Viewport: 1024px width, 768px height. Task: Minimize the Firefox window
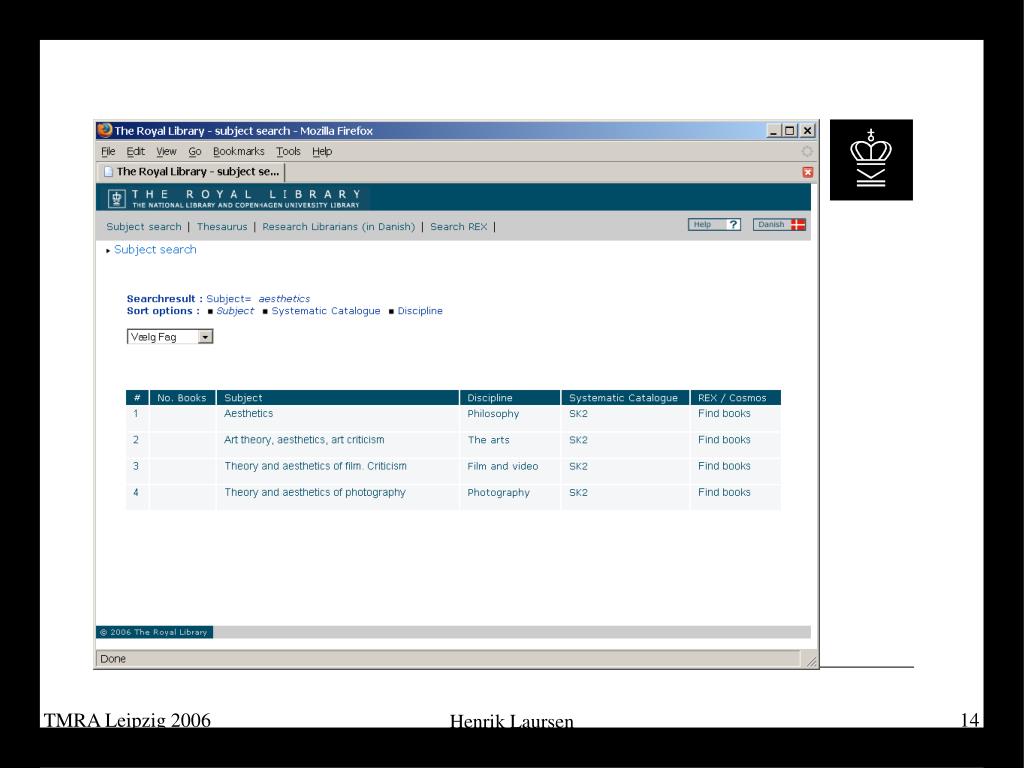click(774, 131)
